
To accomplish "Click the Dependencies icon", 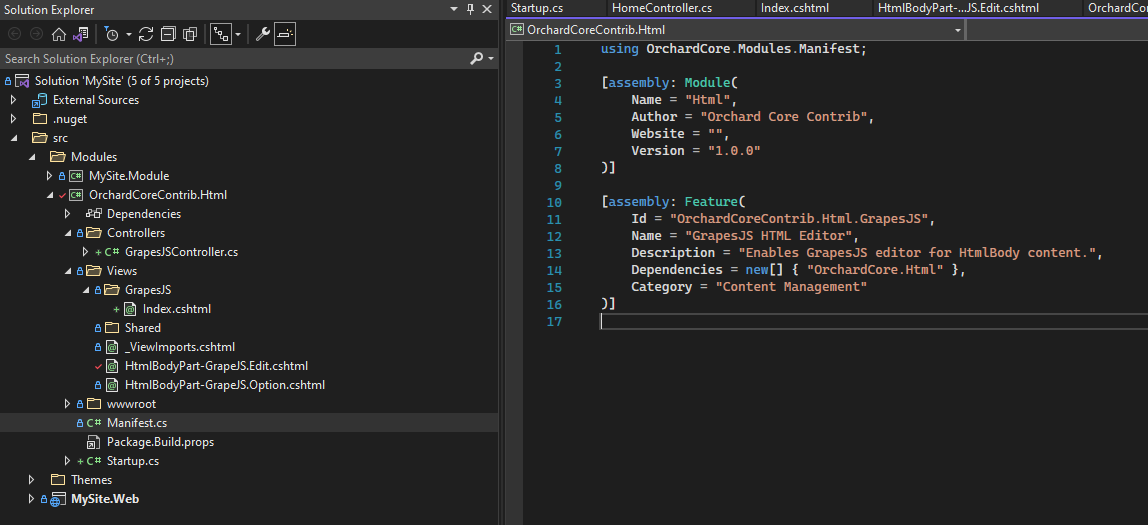I will pyautogui.click(x=93, y=214).
